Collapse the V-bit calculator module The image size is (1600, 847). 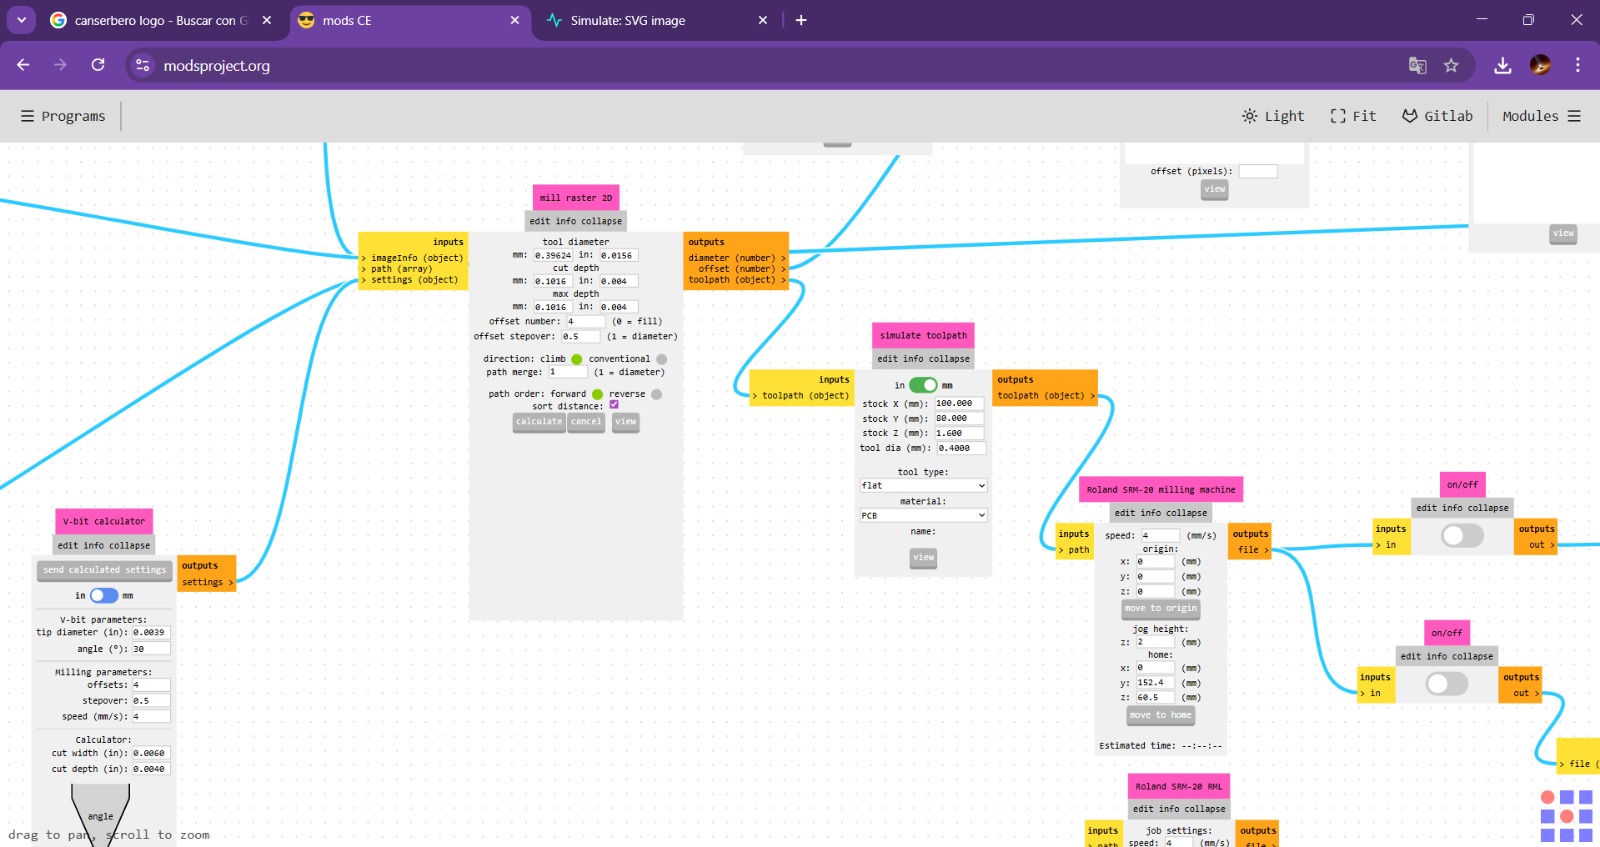[130, 546]
